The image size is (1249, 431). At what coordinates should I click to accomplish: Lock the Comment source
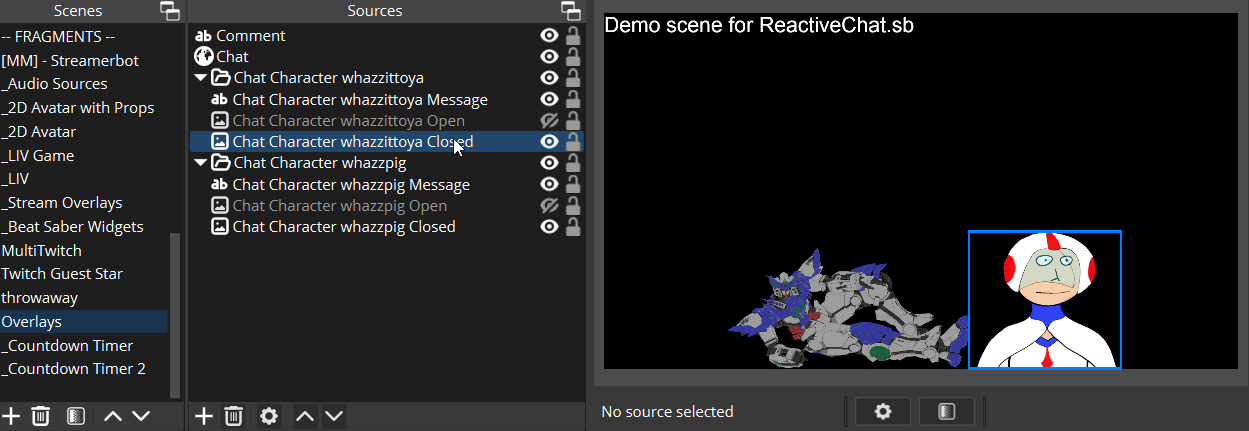coord(573,36)
